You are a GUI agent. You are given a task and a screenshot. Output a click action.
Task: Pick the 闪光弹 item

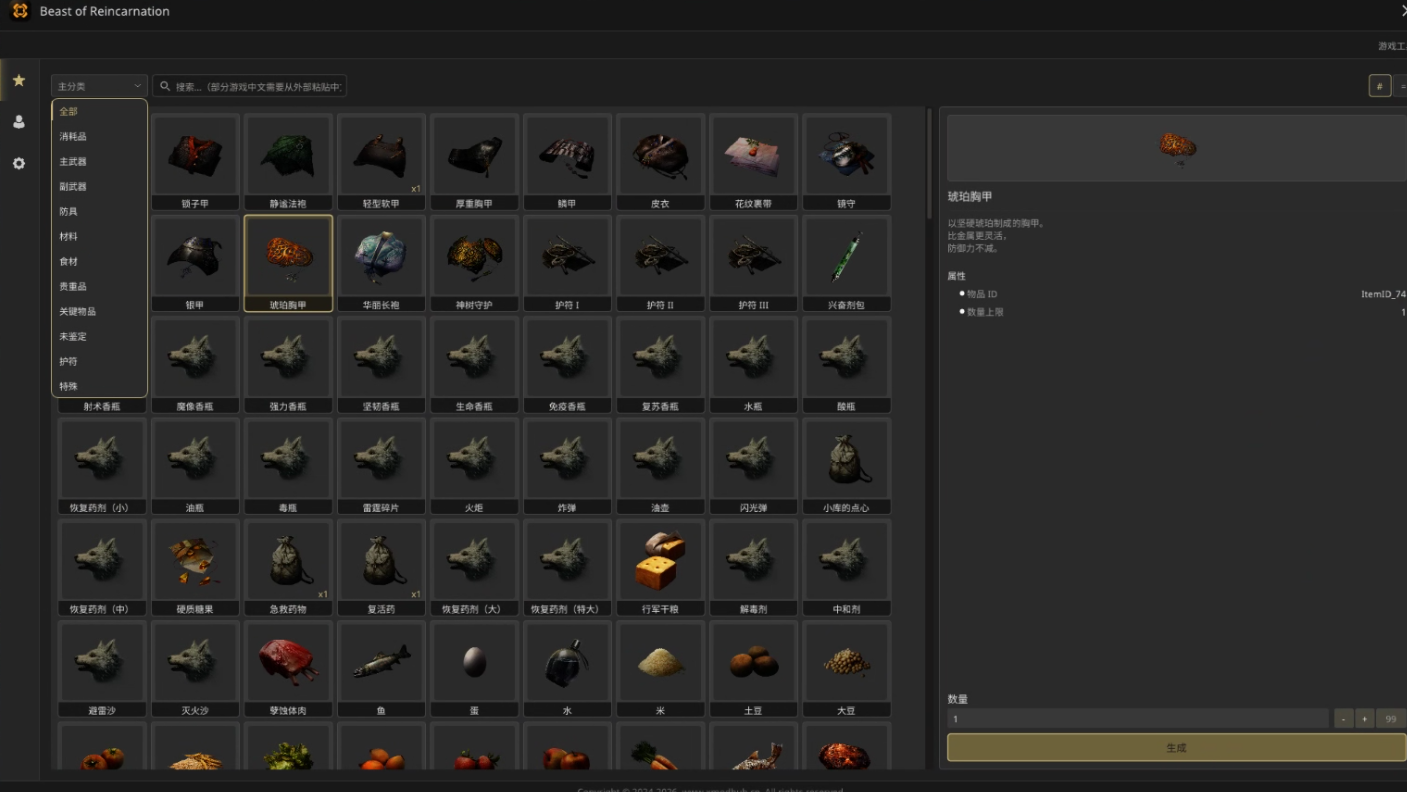pyautogui.click(x=753, y=466)
